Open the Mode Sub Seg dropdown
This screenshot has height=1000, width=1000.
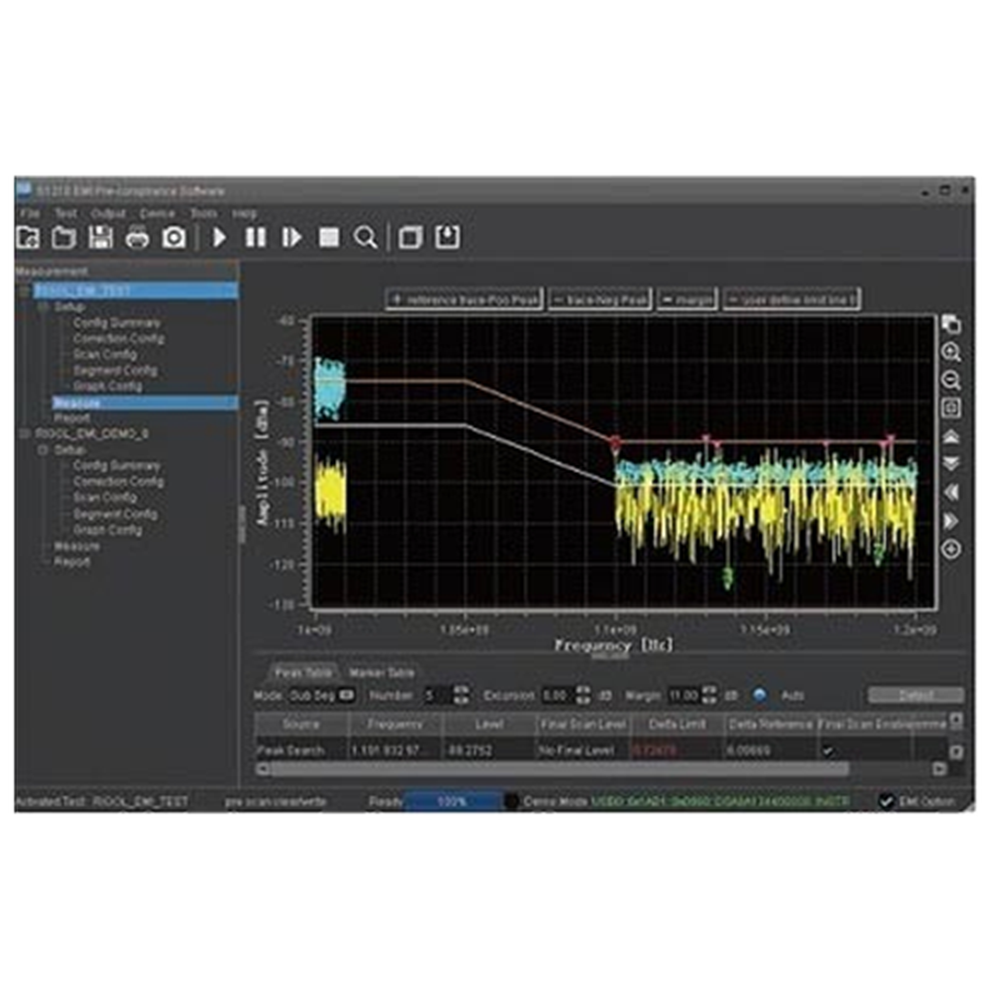(x=322, y=695)
